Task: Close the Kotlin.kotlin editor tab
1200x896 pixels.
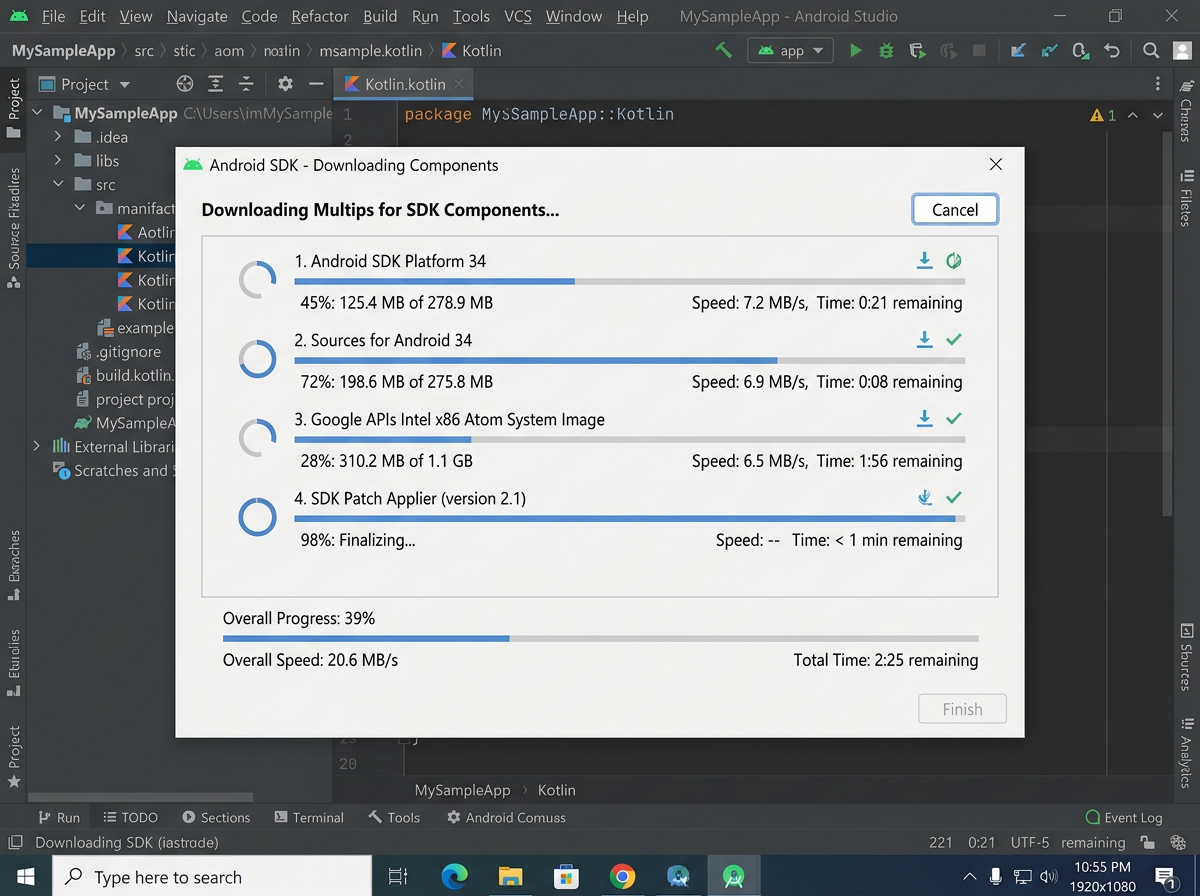Action: point(459,84)
